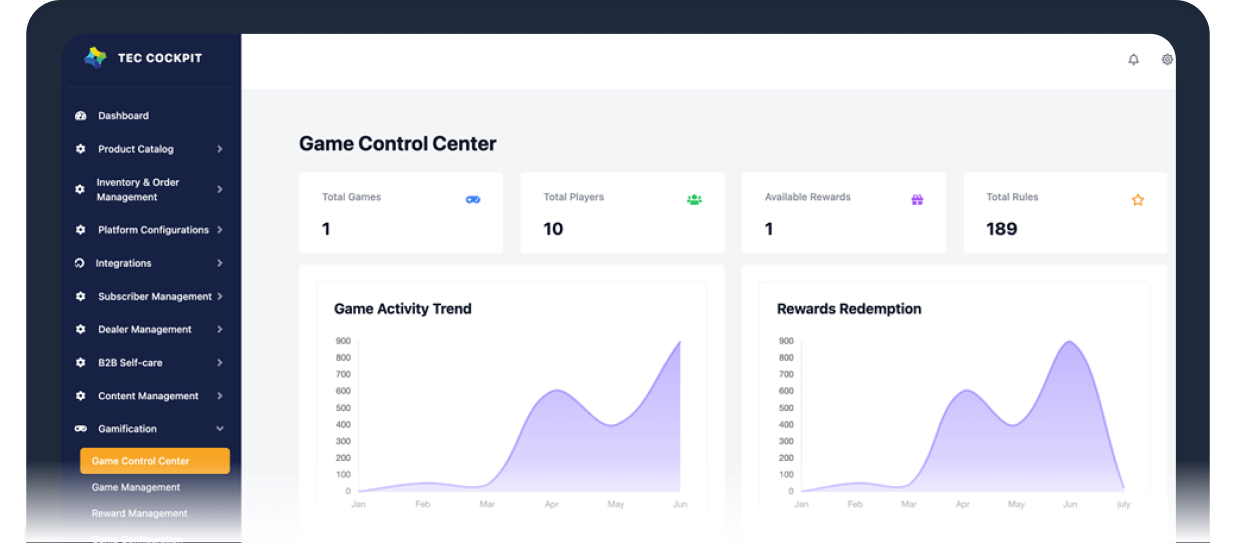The image size is (1236, 543).
Task: Expand the Platform Configurations submenu arrow
Action: (219, 230)
